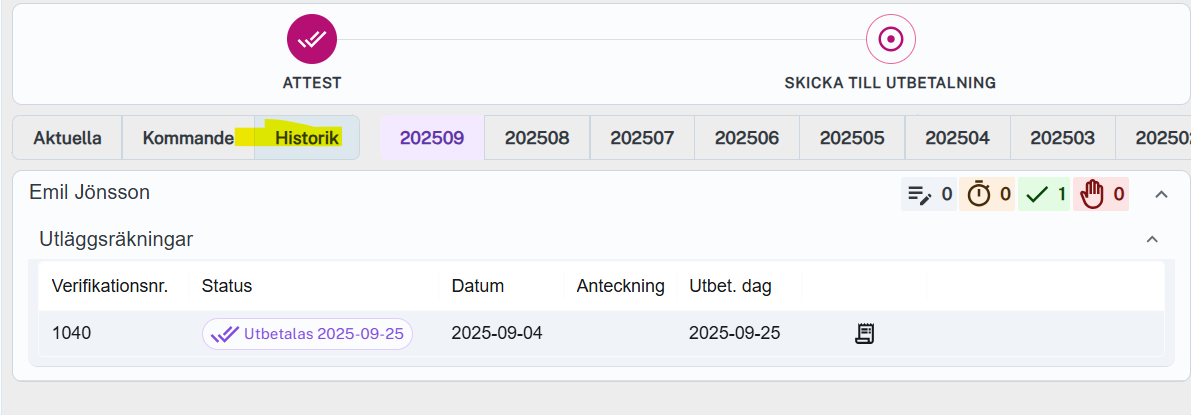This screenshot has height=415, width=1191.
Task: Click the pending stopwatch status counter
Action: coord(988,194)
